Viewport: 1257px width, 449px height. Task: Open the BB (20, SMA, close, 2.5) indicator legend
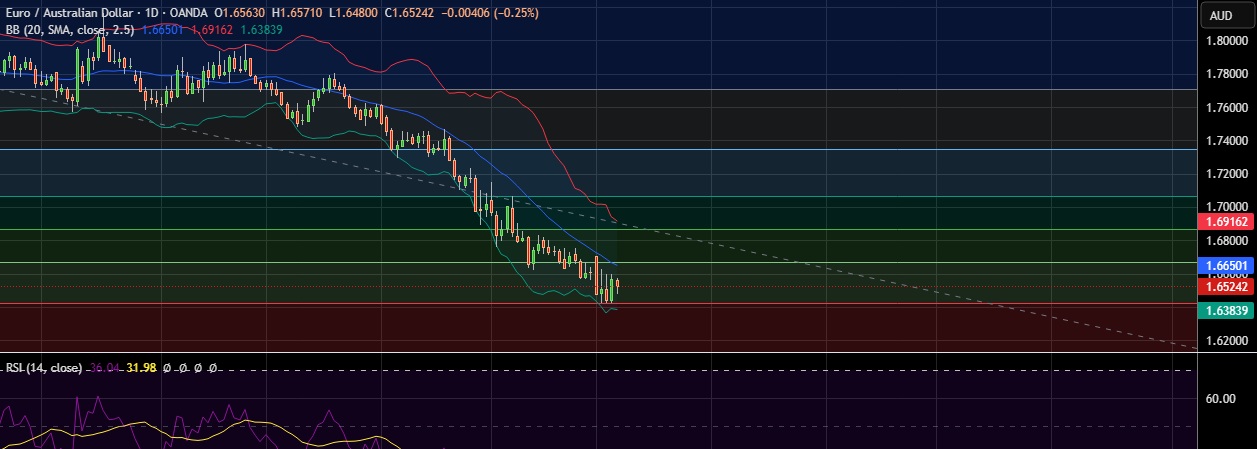pyautogui.click(x=70, y=30)
